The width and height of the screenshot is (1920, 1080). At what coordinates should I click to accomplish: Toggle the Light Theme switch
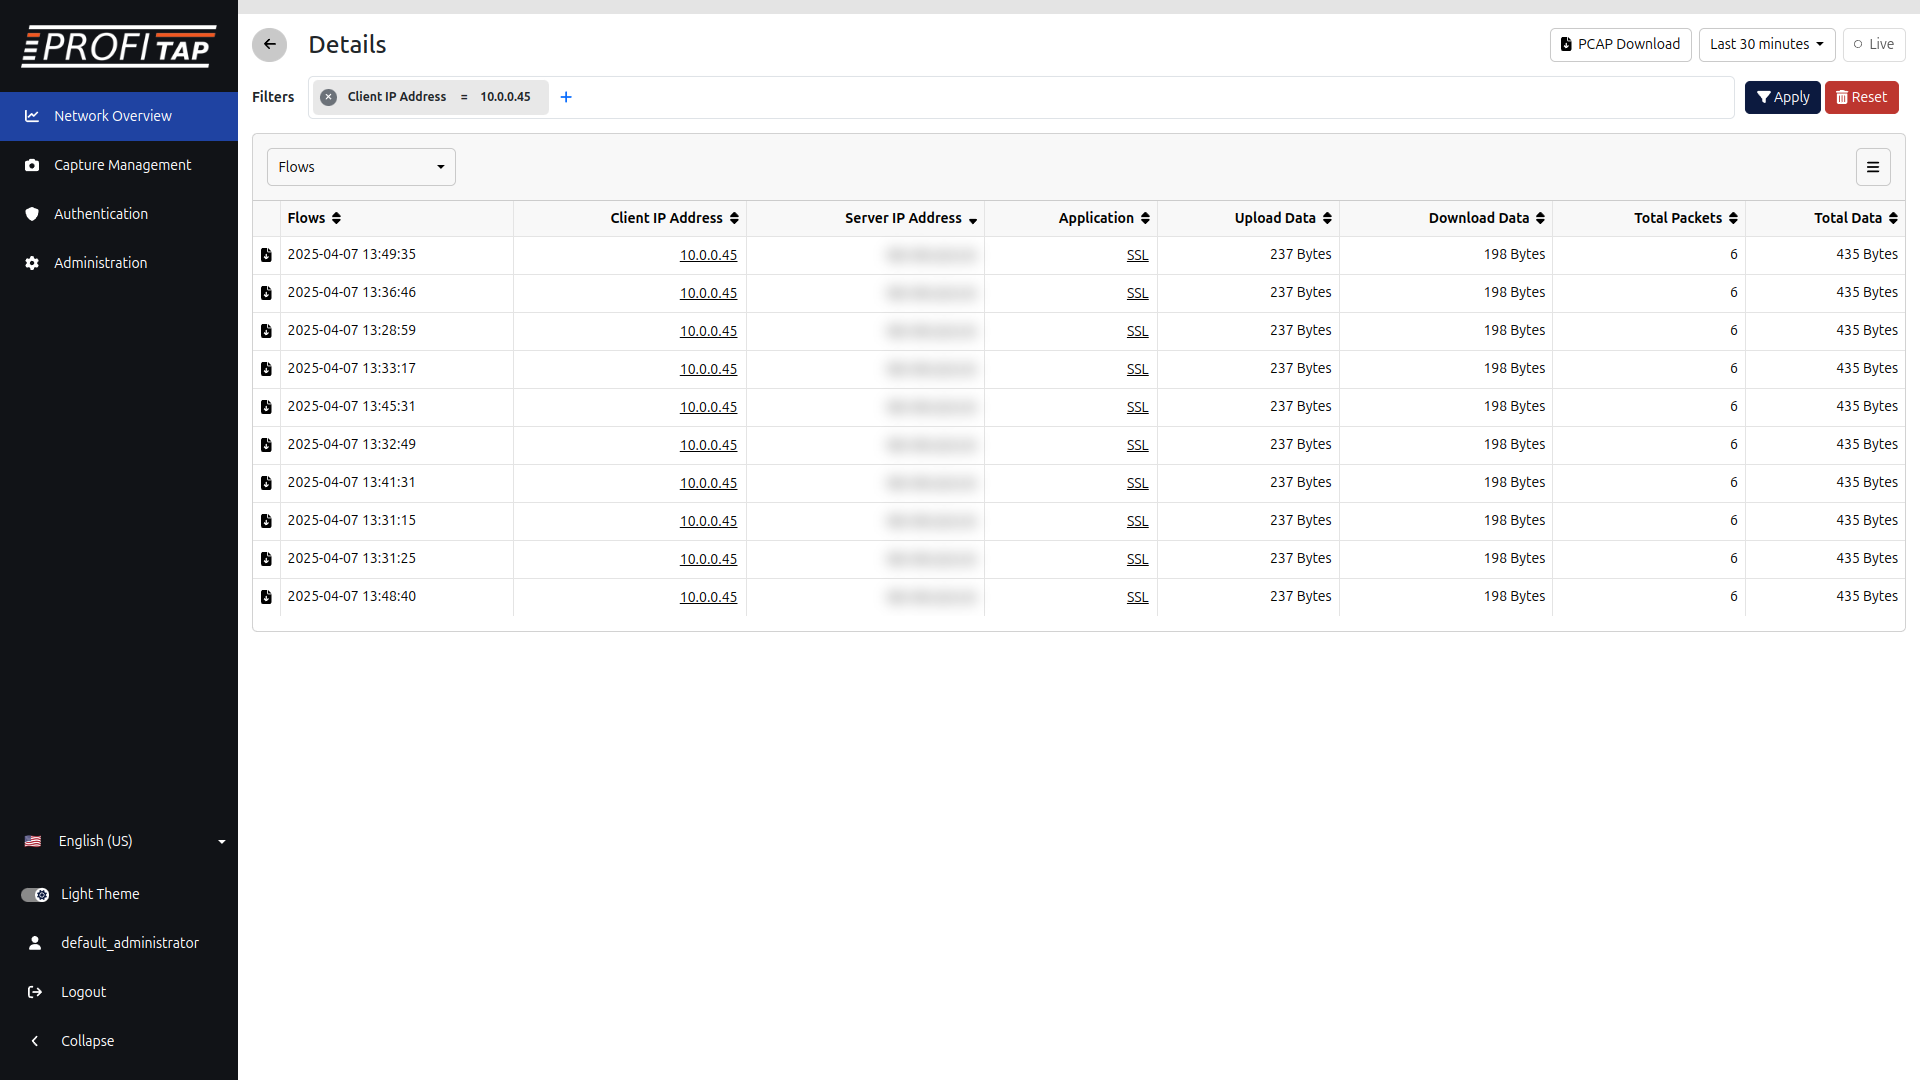pyautogui.click(x=35, y=894)
